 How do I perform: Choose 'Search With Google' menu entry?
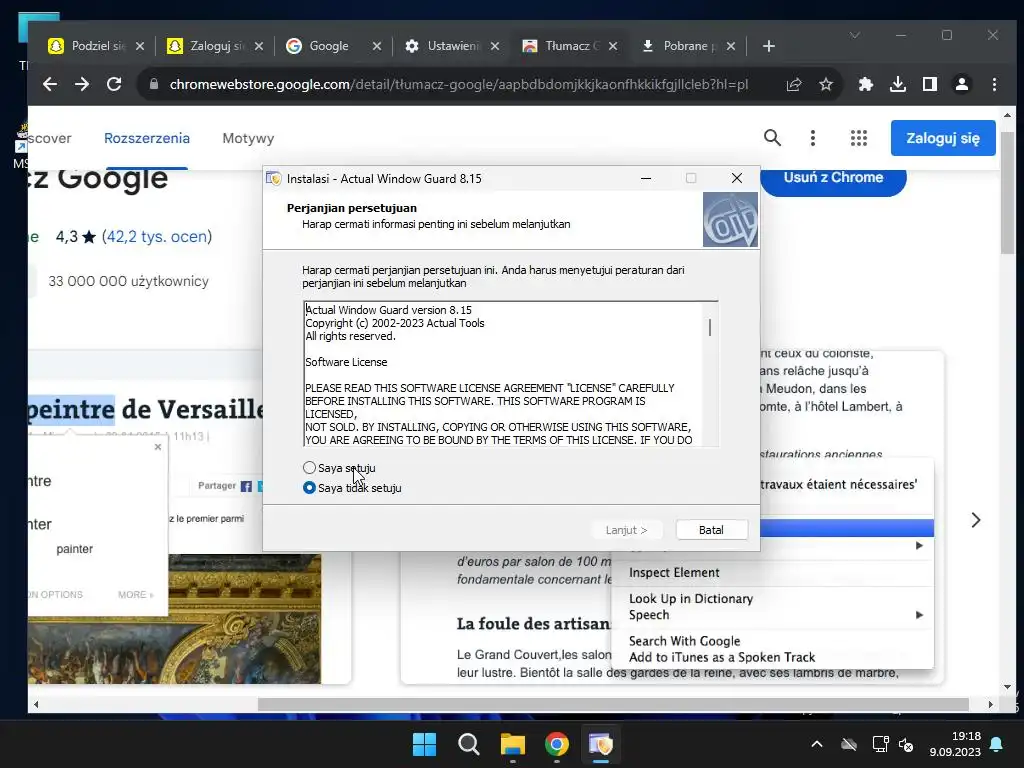[684, 641]
